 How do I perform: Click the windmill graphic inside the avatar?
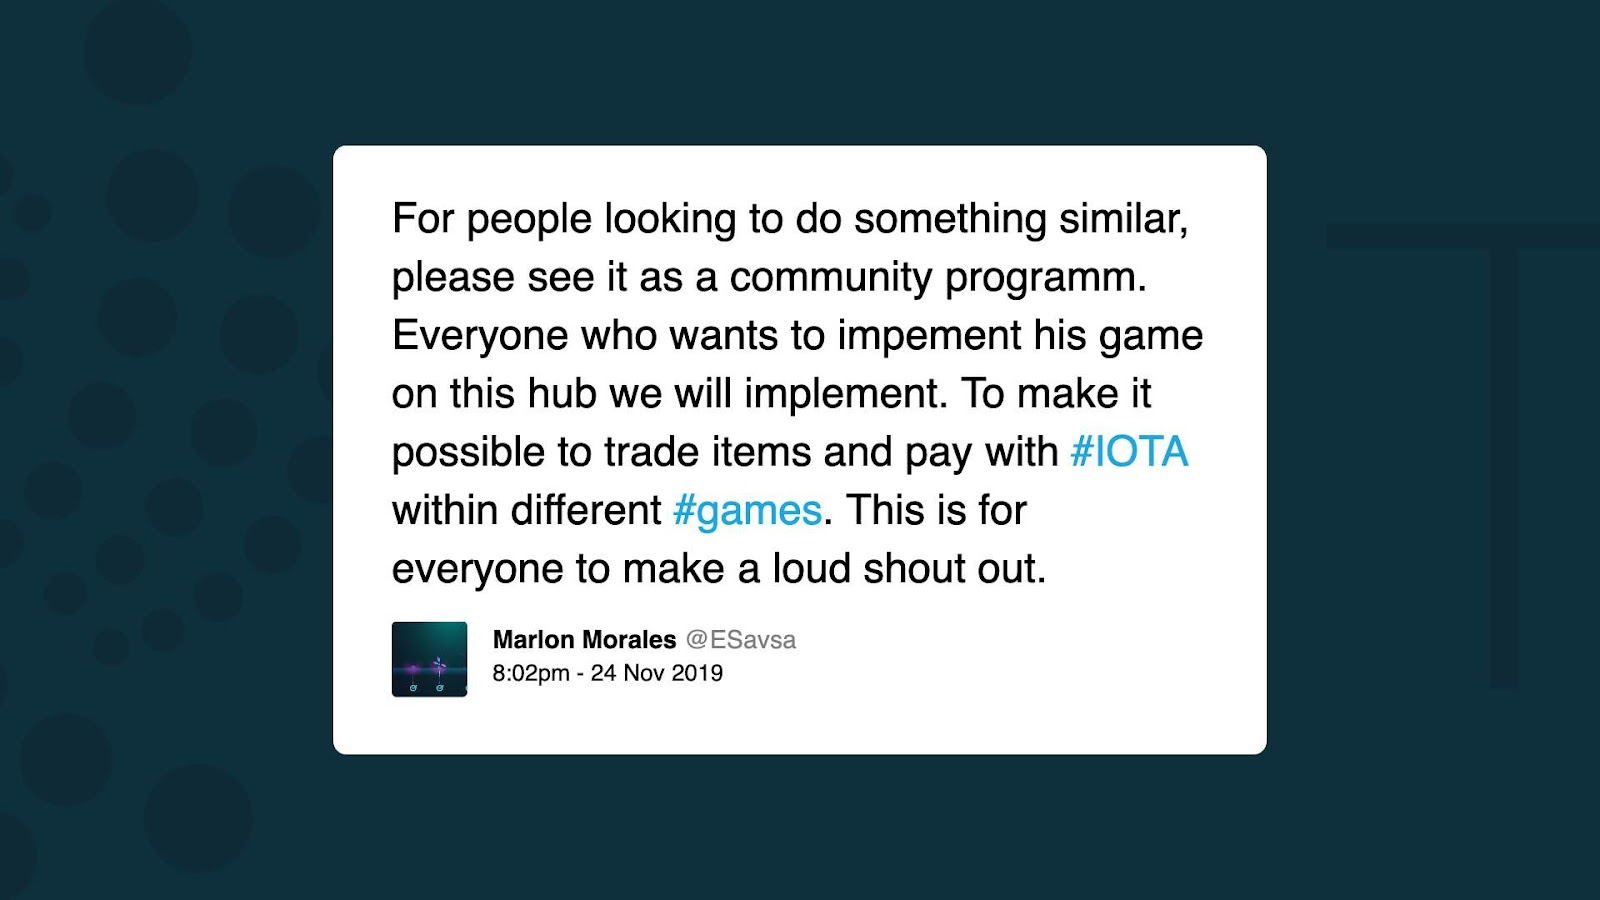tap(438, 670)
